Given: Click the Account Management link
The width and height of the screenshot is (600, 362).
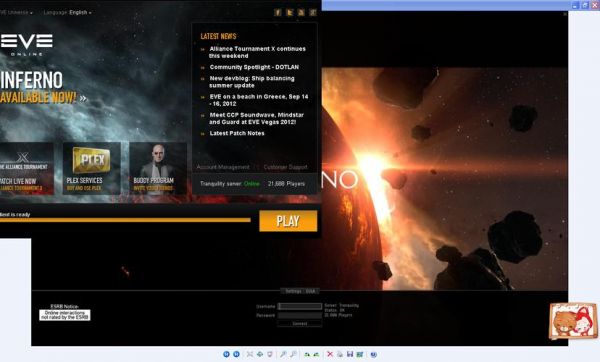Looking at the screenshot, I should [x=223, y=167].
